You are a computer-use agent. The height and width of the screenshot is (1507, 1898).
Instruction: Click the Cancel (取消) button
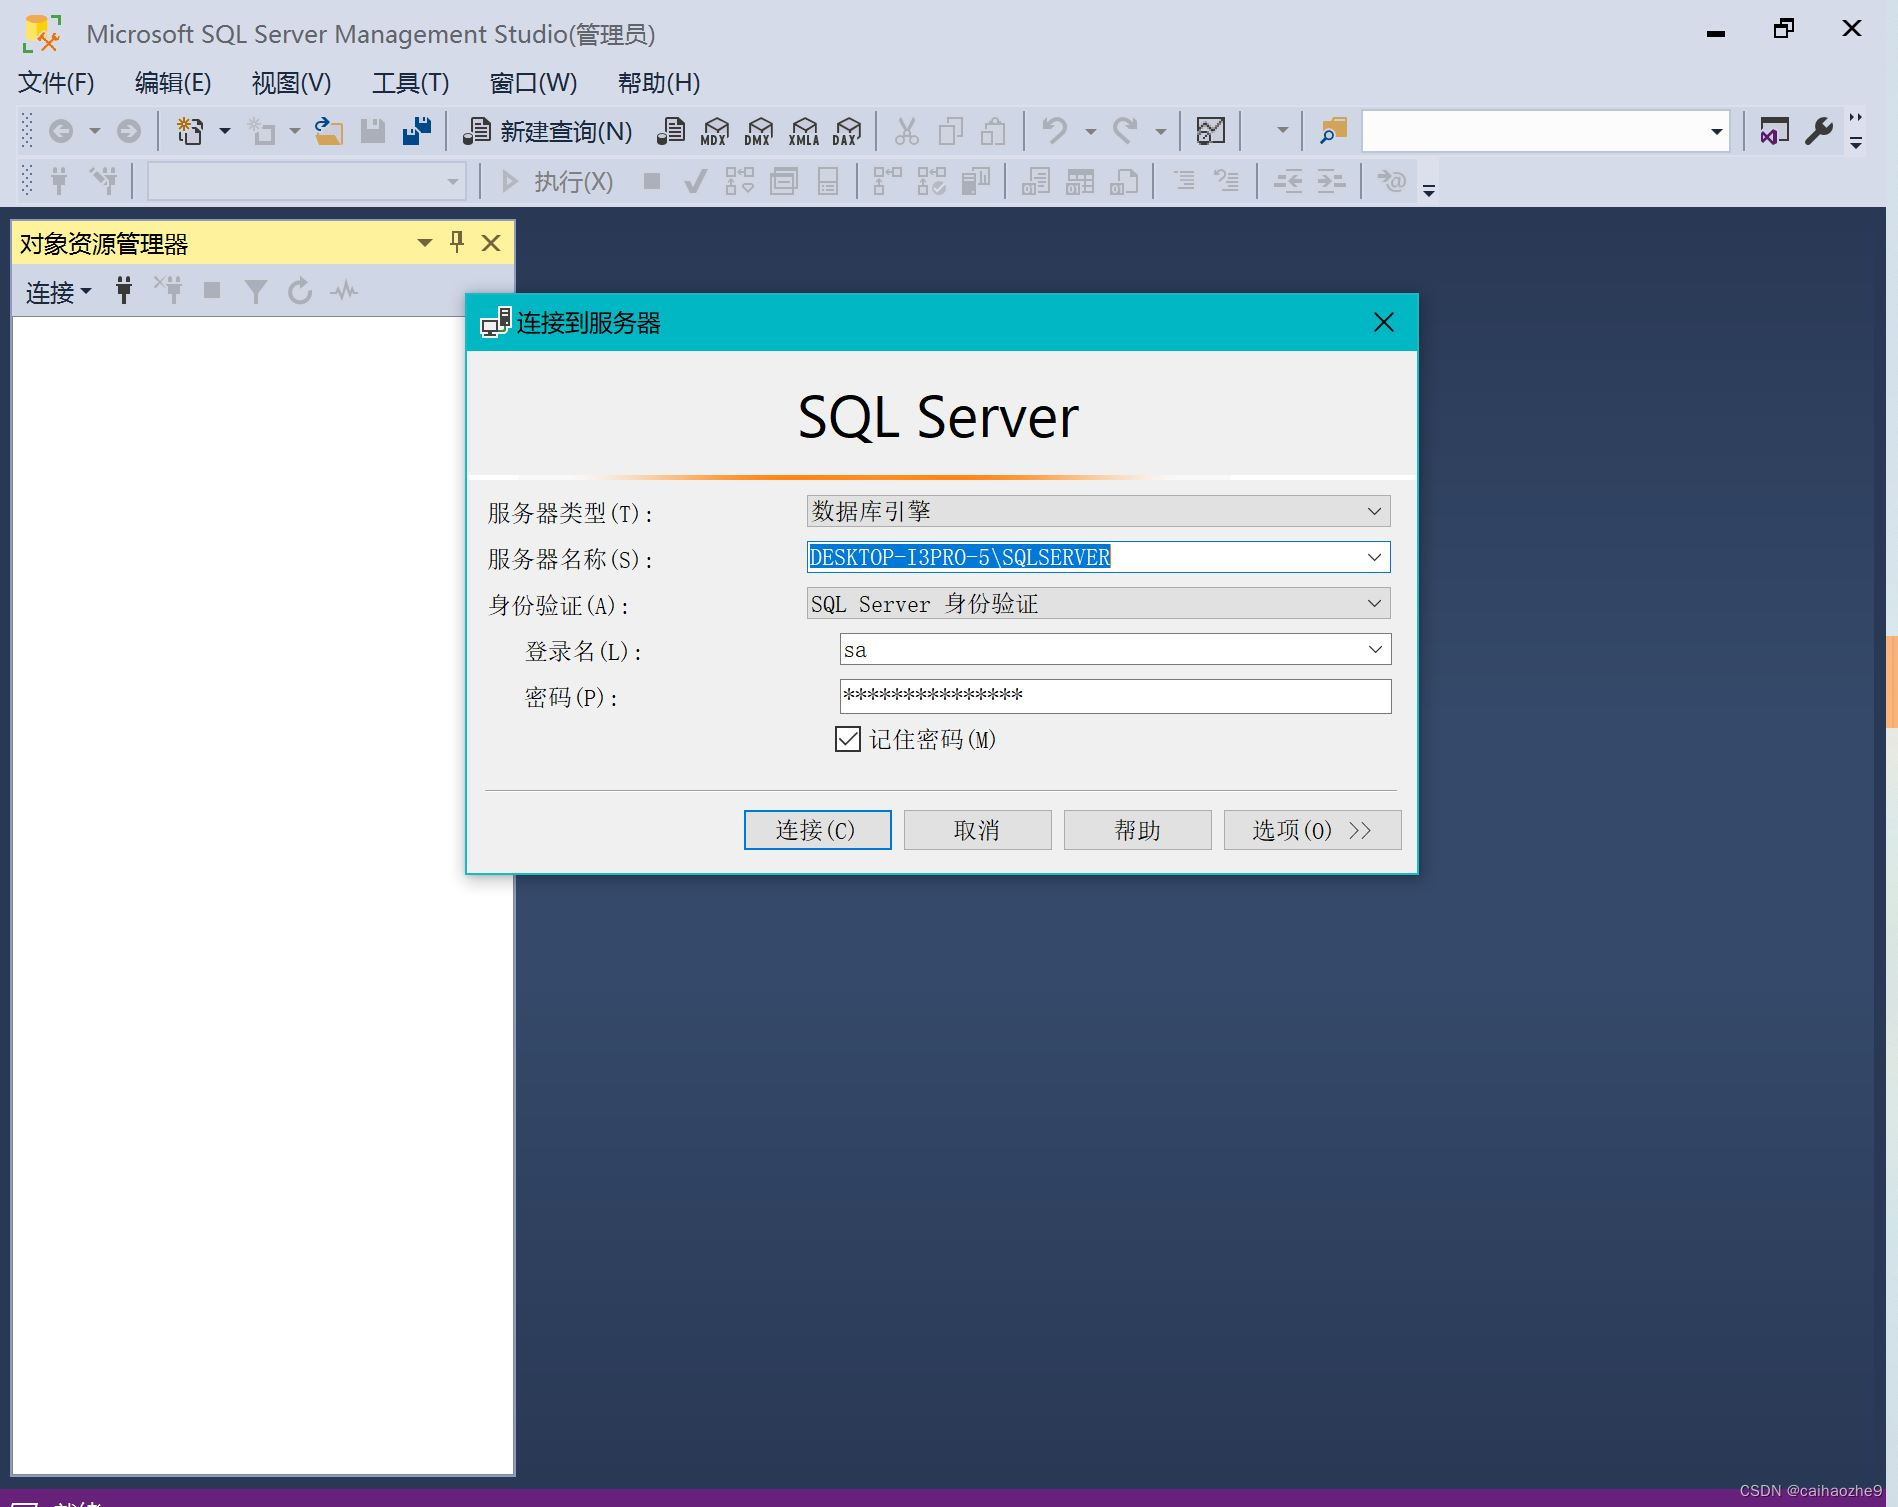977,830
